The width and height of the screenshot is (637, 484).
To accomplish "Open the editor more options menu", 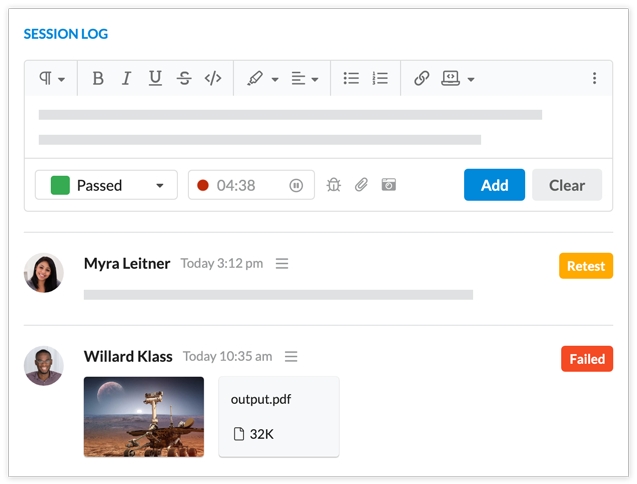I will tap(594, 78).
